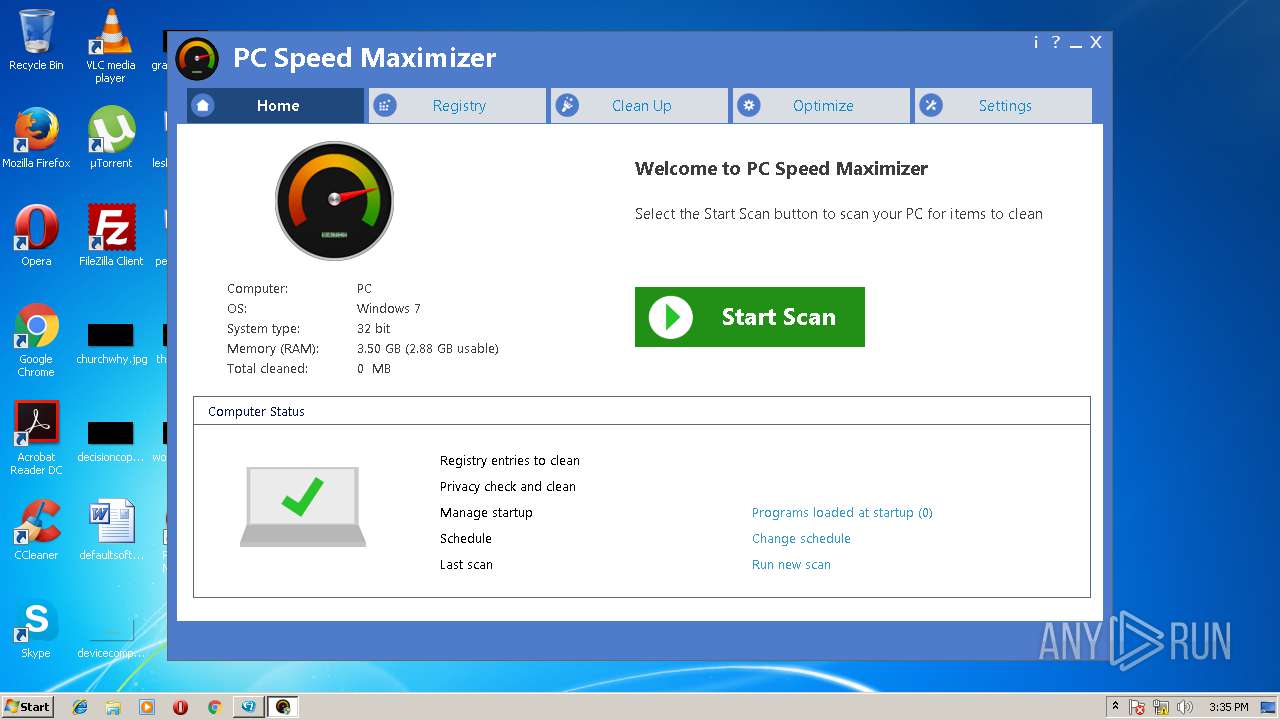Viewport: 1280px width, 720px height.
Task: Select the VLC media player desktop icon
Action: pos(110,46)
